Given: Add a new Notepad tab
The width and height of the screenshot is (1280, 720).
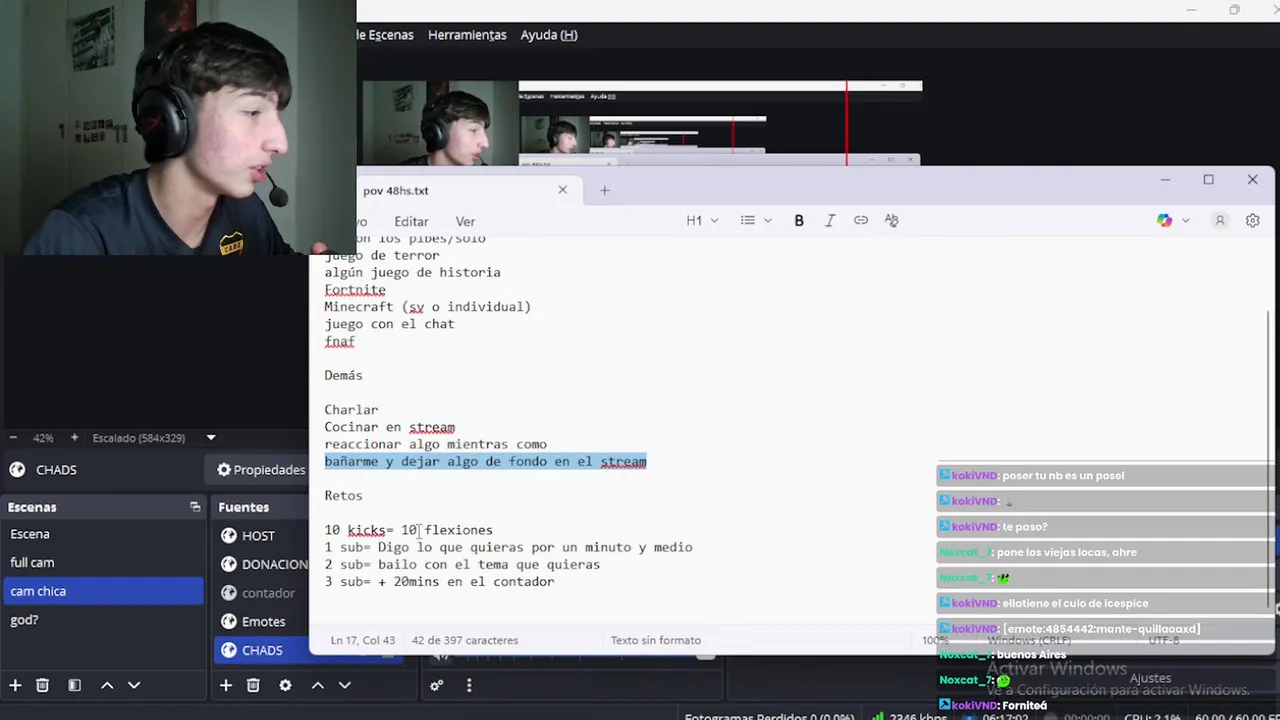Looking at the screenshot, I should (x=604, y=190).
